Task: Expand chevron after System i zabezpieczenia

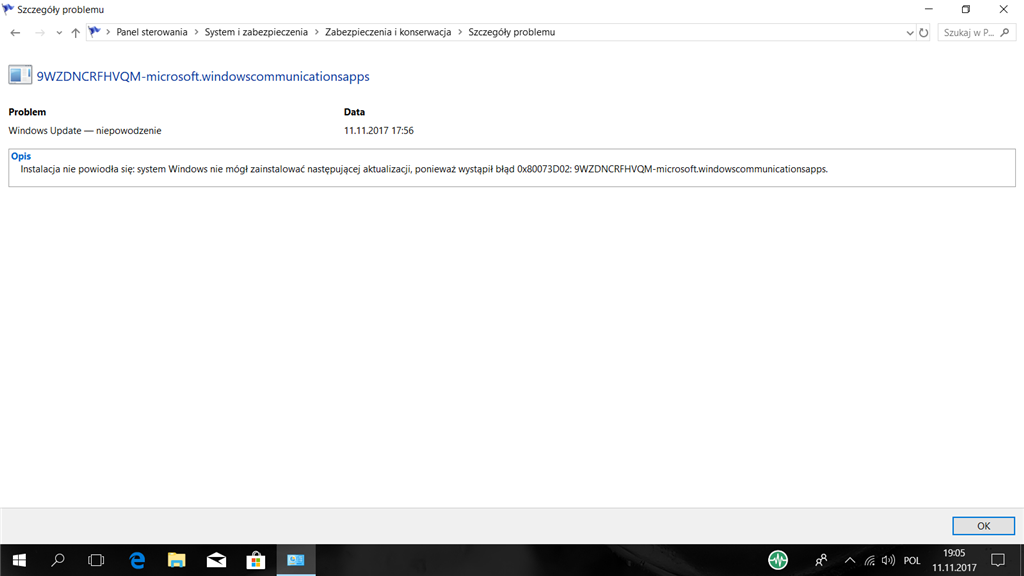Action: (x=317, y=32)
